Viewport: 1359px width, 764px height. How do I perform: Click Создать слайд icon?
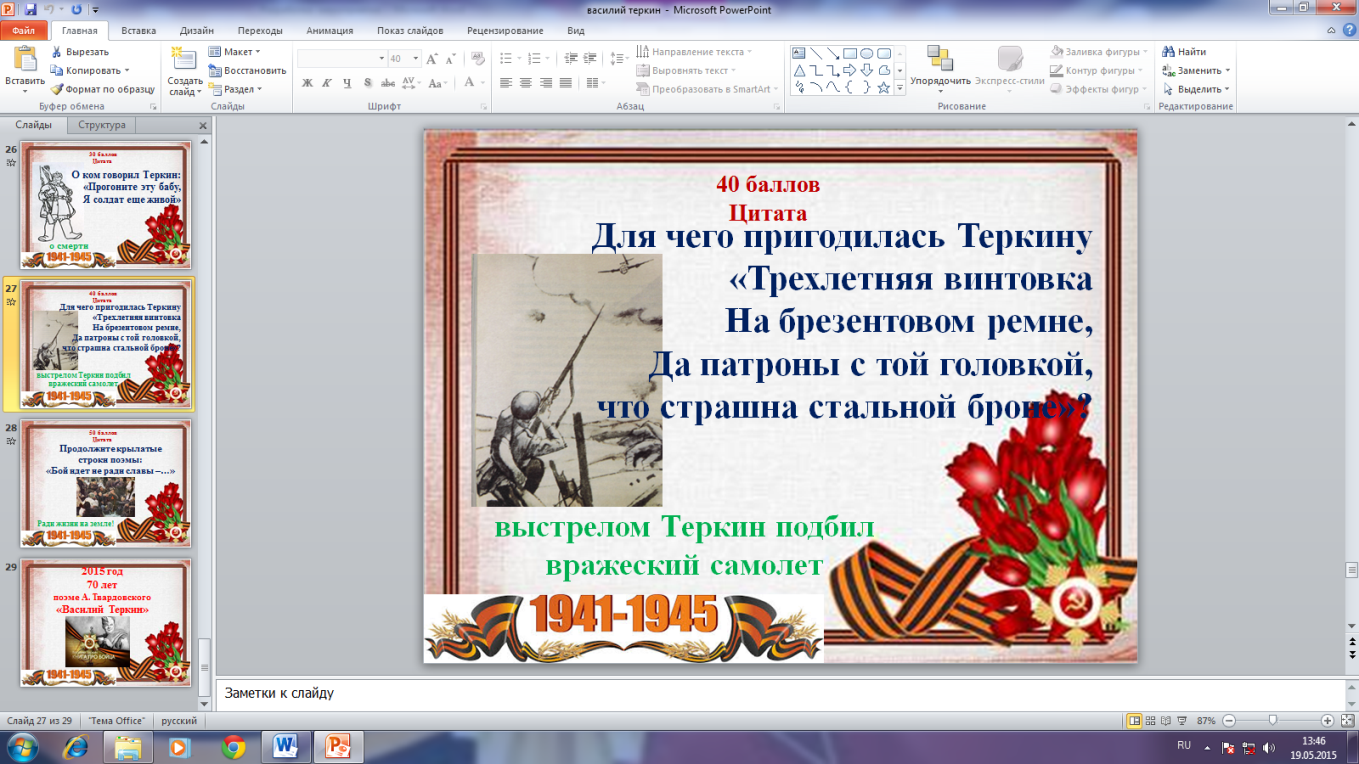[x=184, y=58]
